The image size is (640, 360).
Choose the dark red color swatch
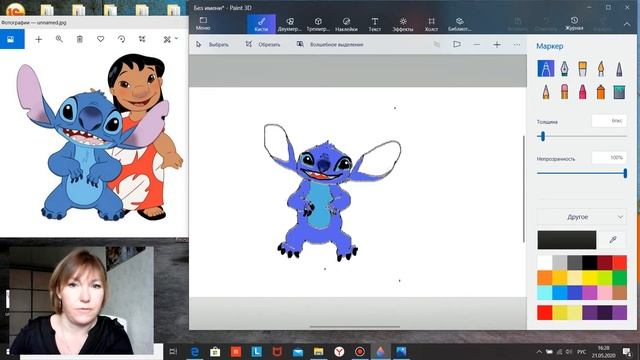[x=604, y=262]
